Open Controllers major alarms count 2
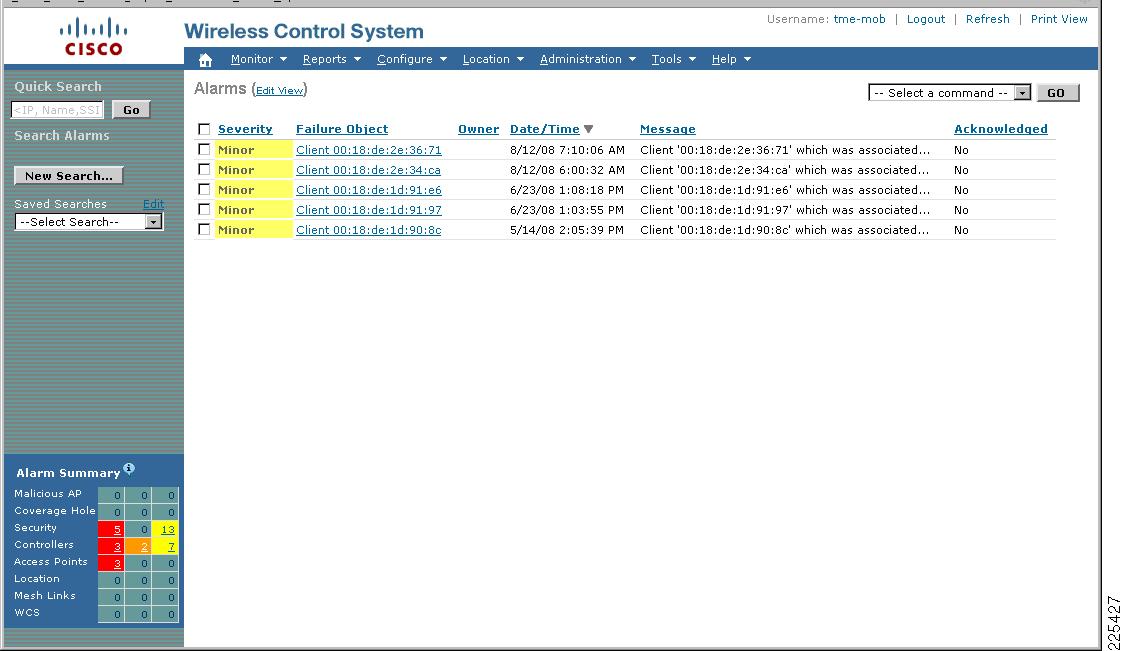Viewport: 1121px width, 651px height. 144,547
